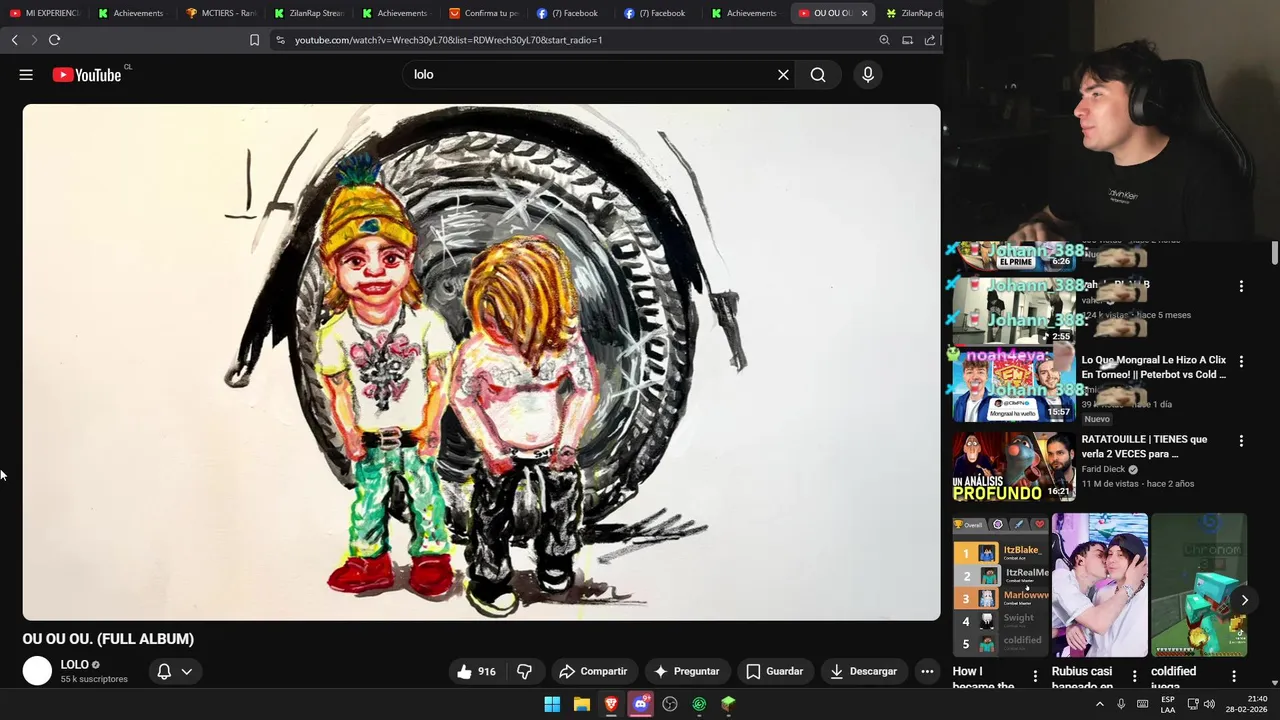Open the site settings icon beside the URL

tap(280, 40)
